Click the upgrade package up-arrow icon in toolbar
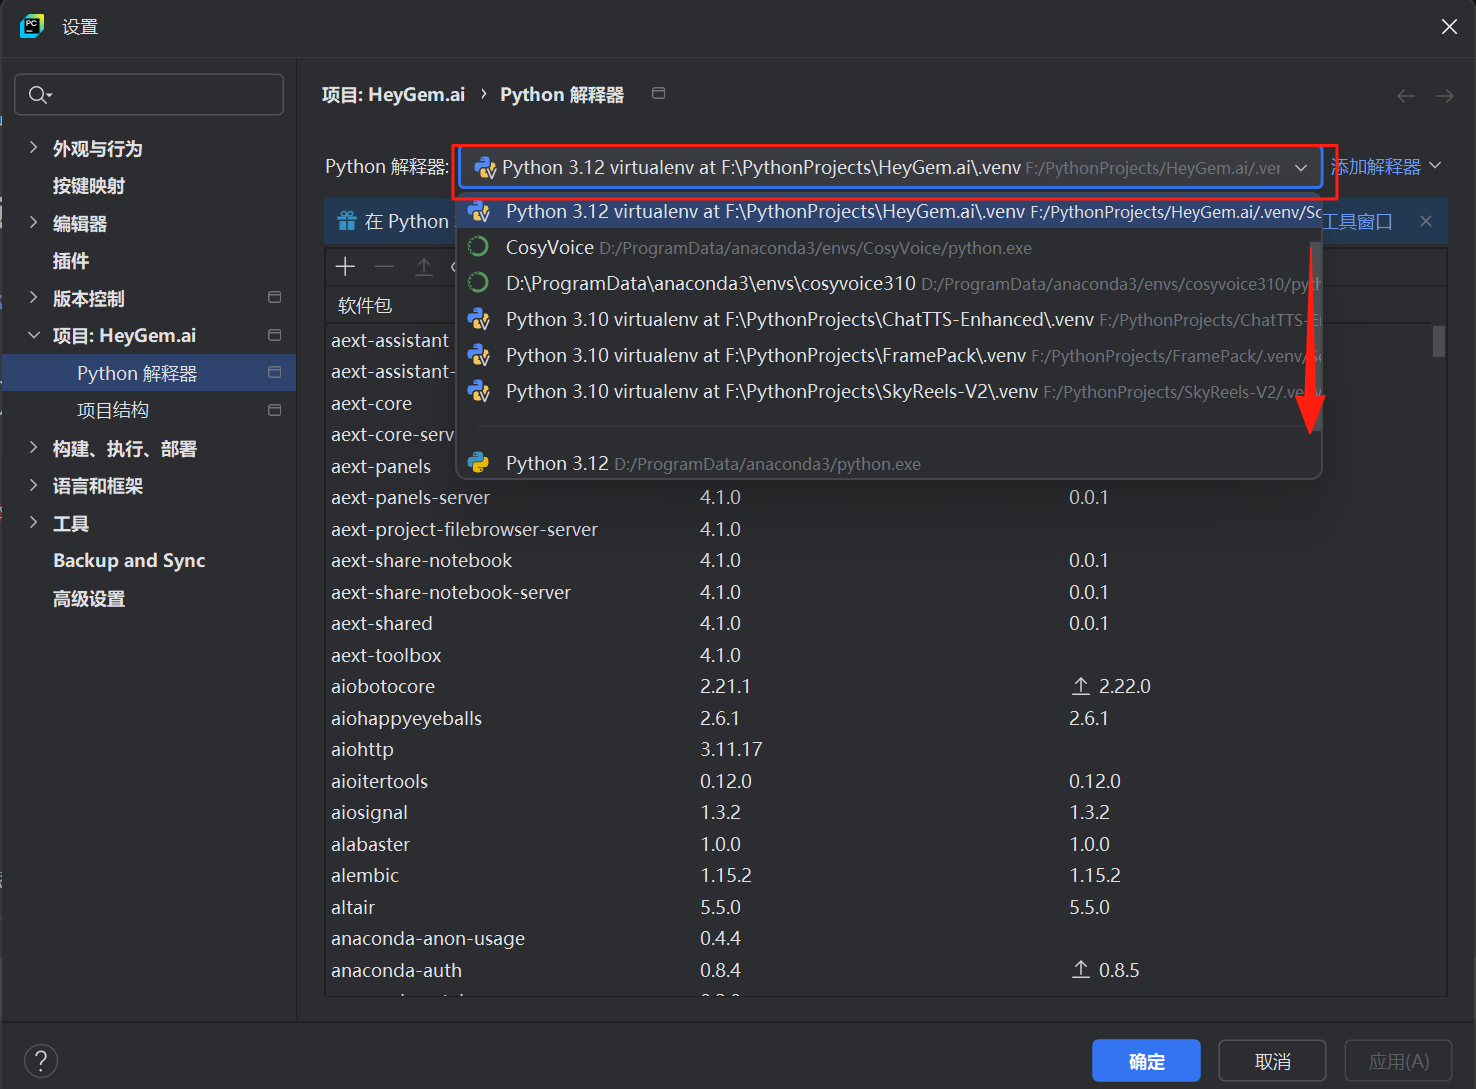This screenshot has width=1476, height=1089. click(x=424, y=266)
